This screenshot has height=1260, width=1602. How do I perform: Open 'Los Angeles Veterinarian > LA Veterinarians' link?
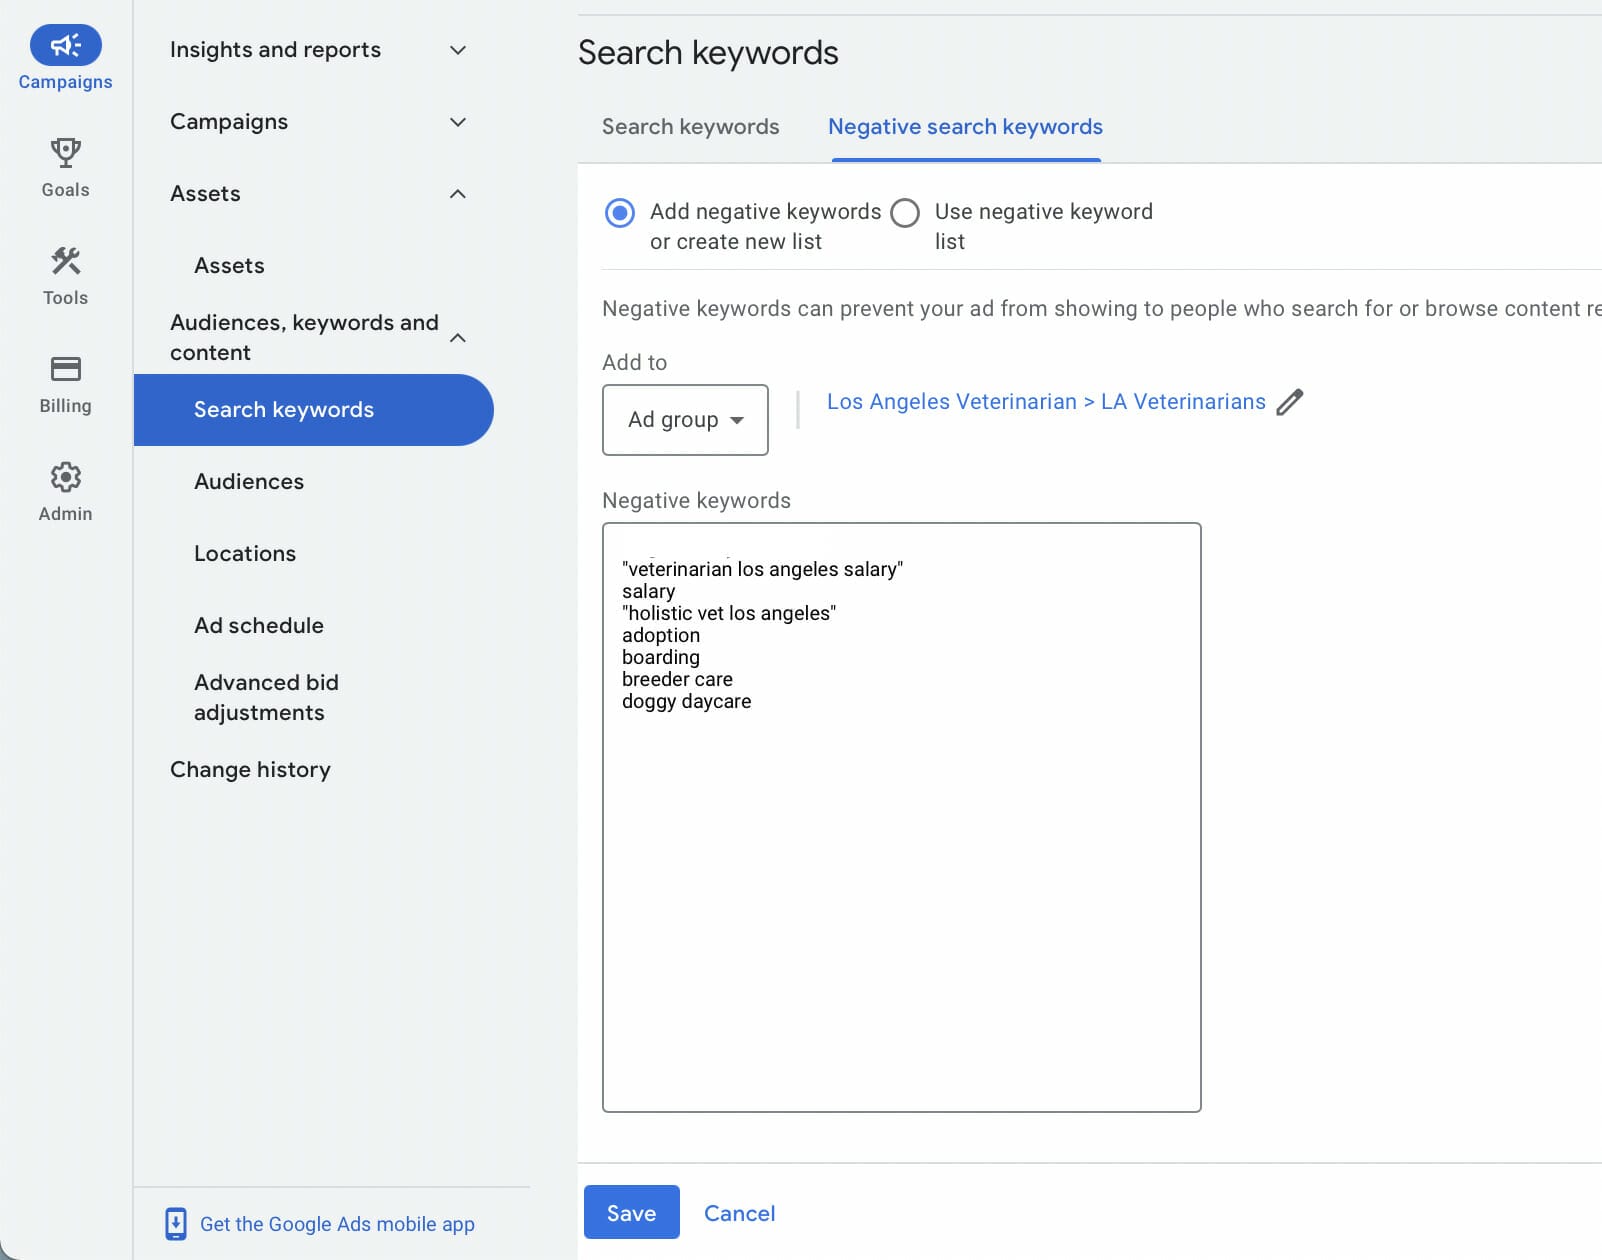(1046, 401)
